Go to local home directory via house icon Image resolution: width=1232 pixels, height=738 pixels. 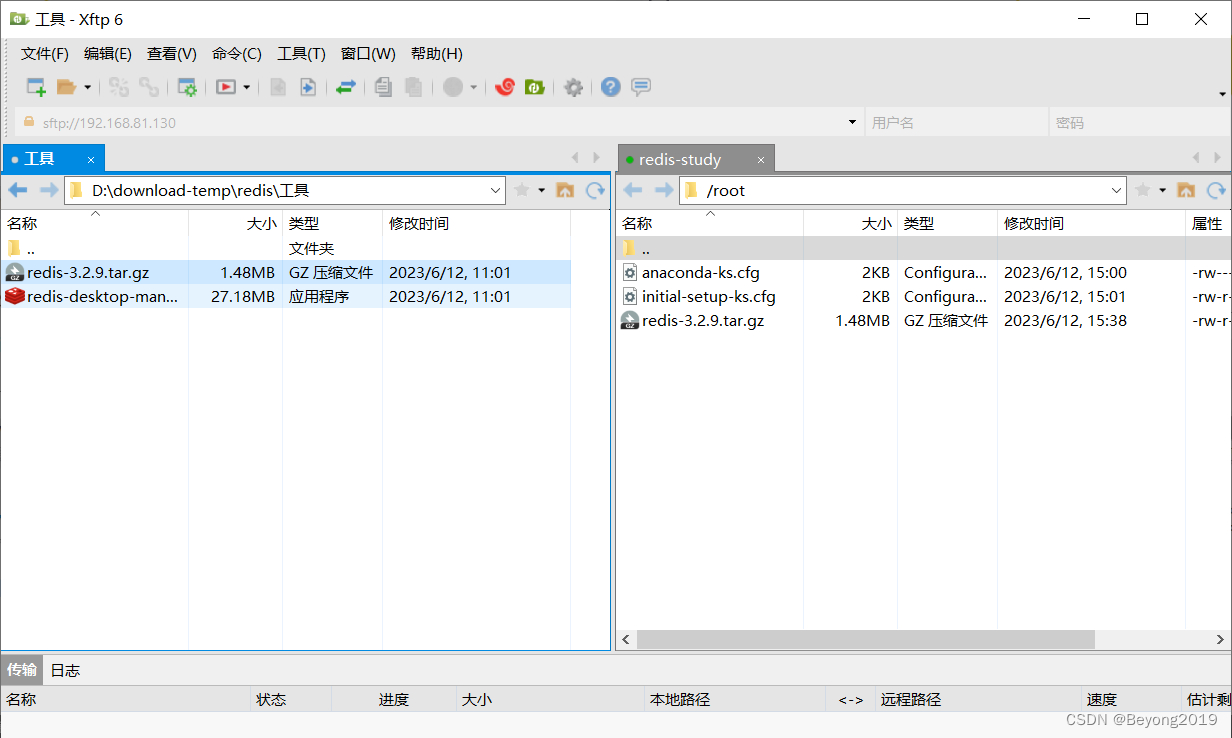point(565,190)
